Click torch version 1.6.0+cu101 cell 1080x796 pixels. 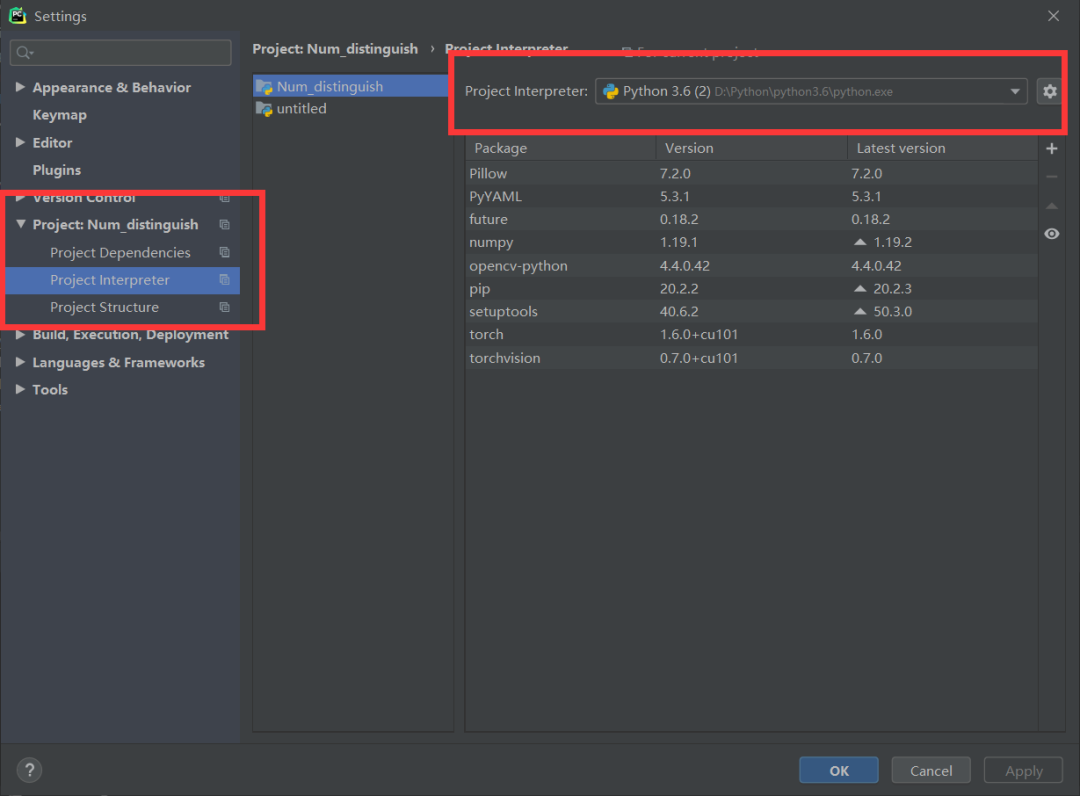(x=698, y=335)
